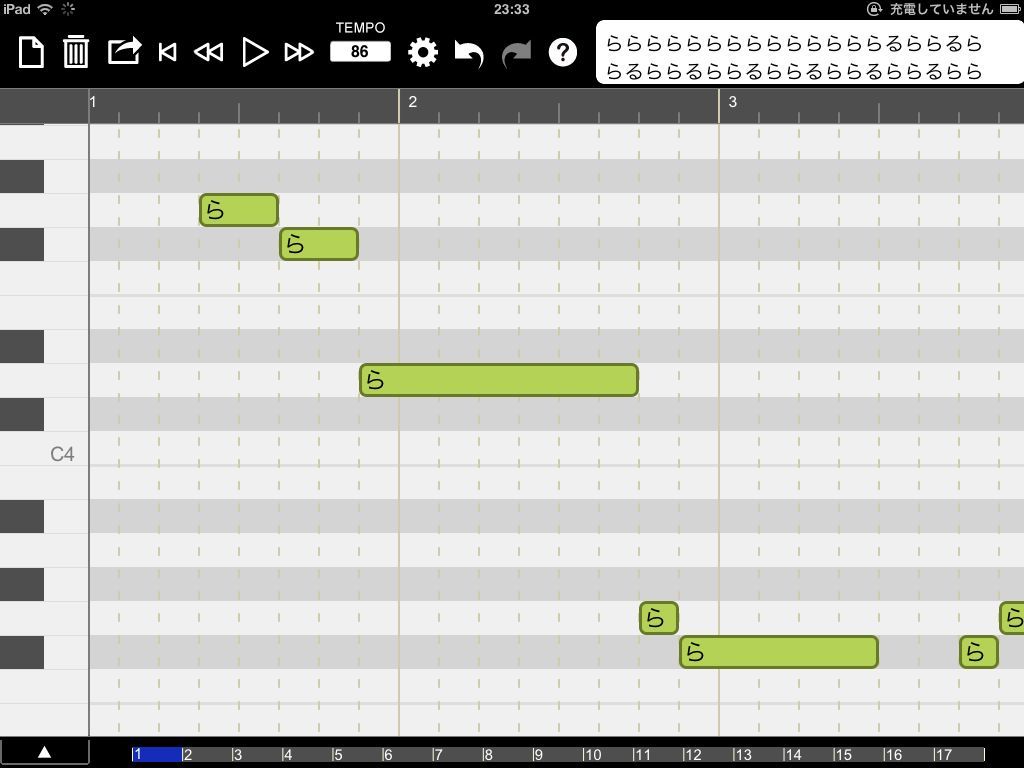Open help with the question mark icon
This screenshot has height=768, width=1024.
(562, 52)
